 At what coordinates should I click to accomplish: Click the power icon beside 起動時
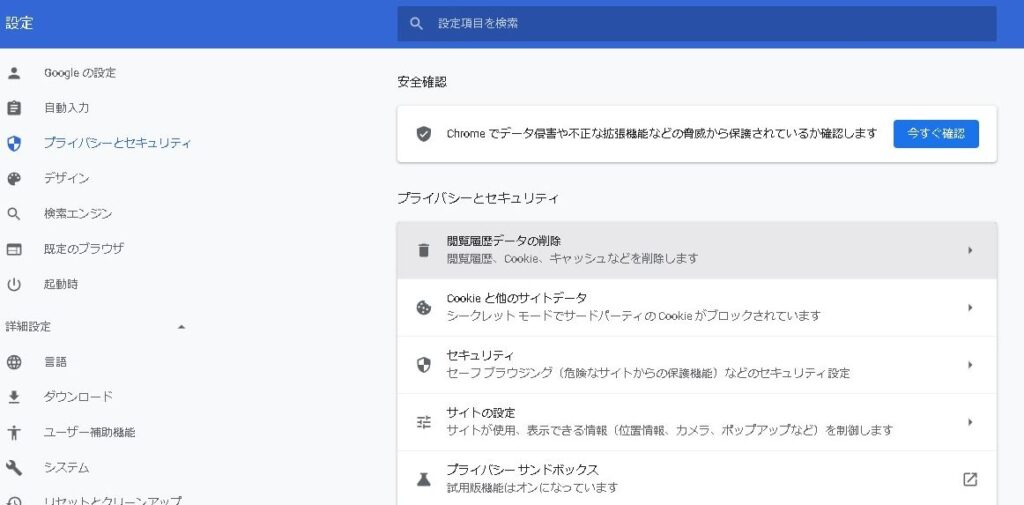pos(14,284)
